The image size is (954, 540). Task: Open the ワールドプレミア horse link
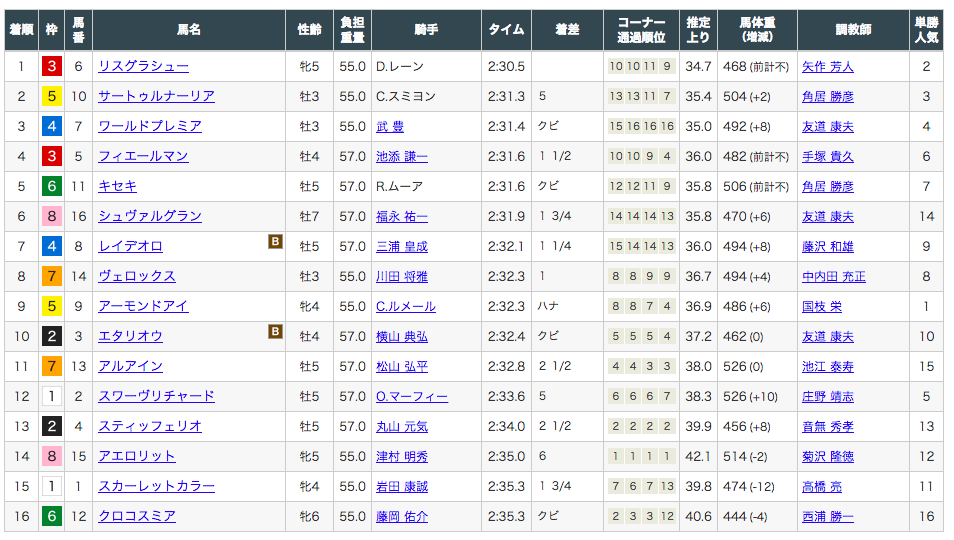tap(150, 126)
